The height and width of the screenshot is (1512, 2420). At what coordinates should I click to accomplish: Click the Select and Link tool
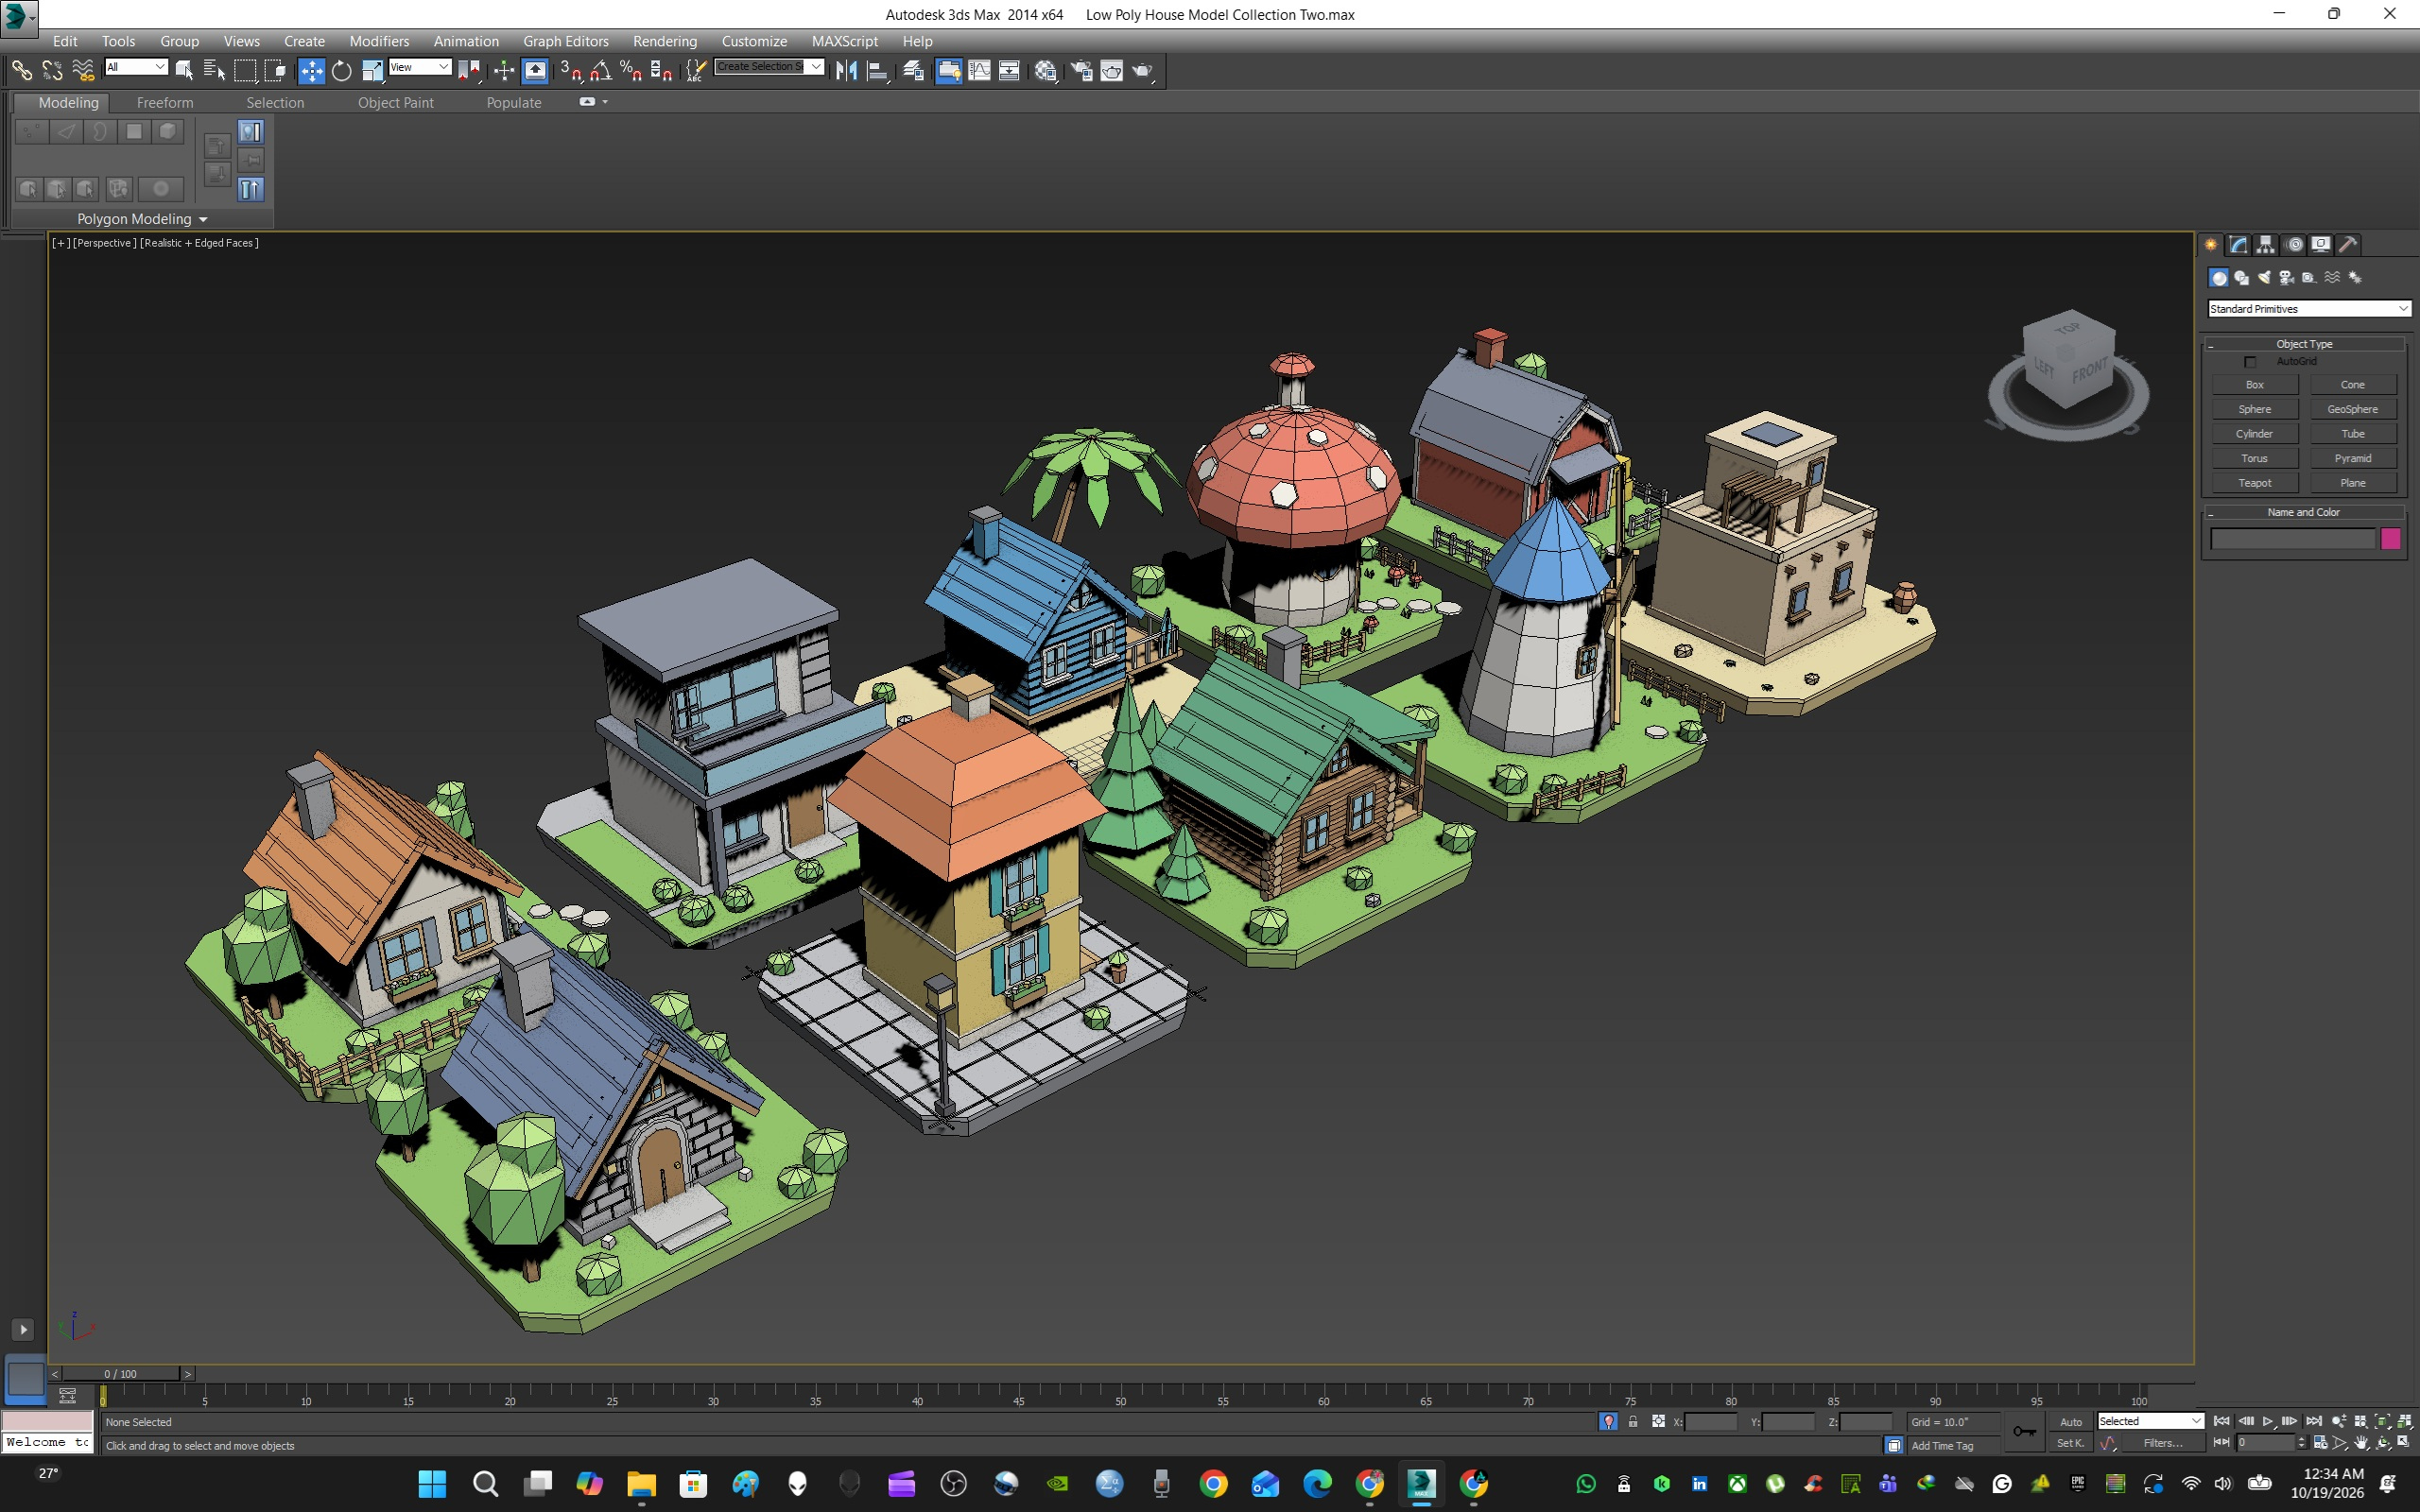21,70
